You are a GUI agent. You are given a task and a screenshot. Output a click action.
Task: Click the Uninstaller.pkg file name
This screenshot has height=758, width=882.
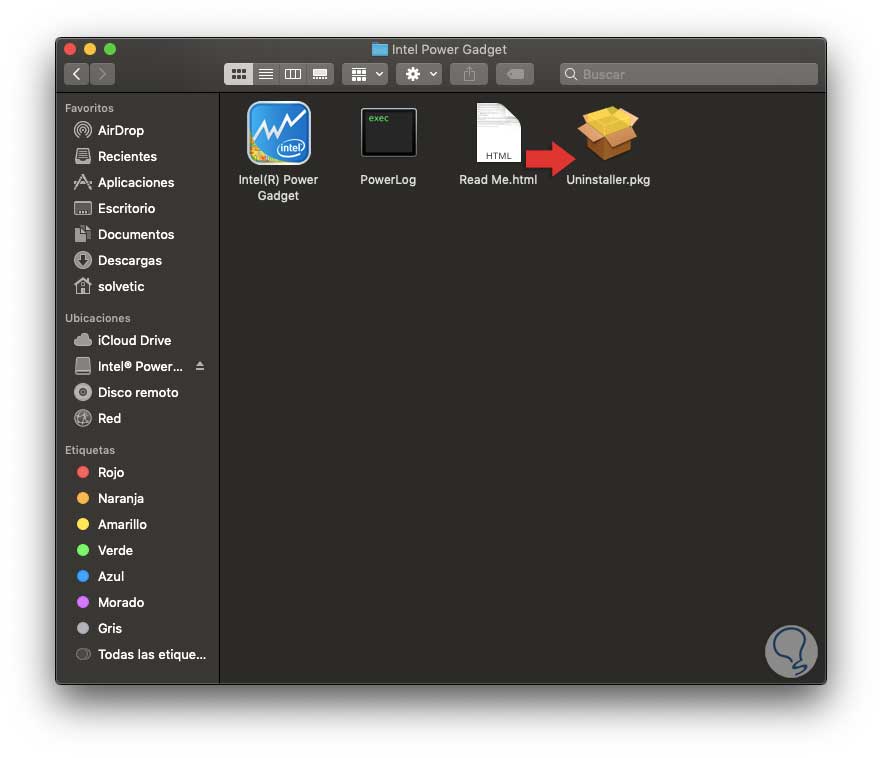(x=608, y=180)
